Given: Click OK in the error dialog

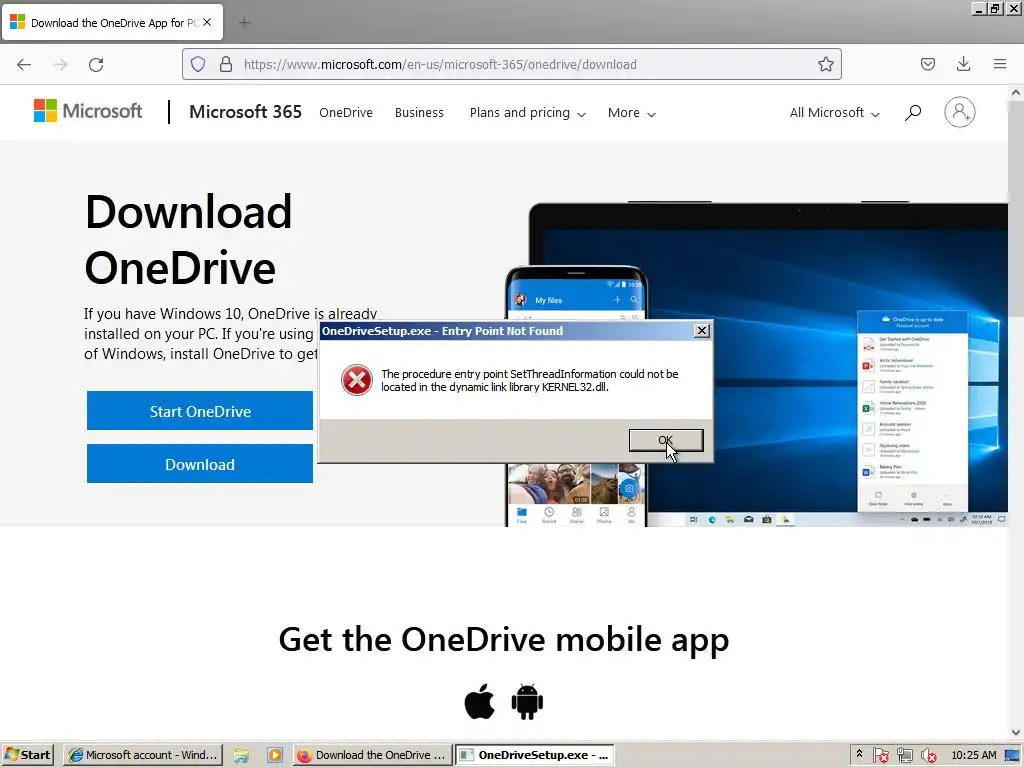Looking at the screenshot, I should point(665,440).
